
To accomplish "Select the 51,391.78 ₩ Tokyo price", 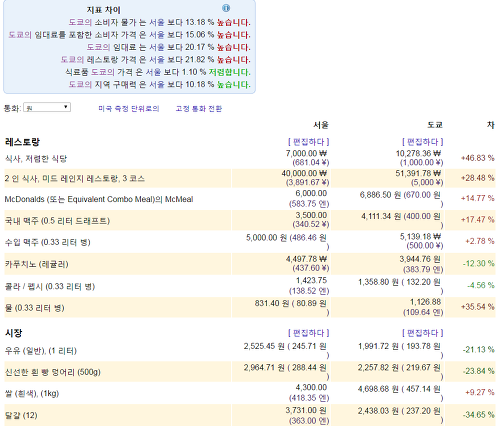I will [x=418, y=173].
